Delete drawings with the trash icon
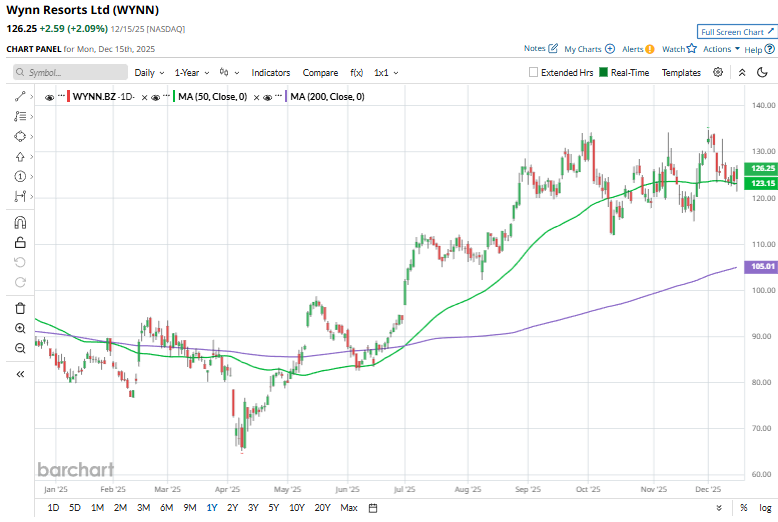Image resolution: width=778 pixels, height=522 pixels. click(20, 308)
